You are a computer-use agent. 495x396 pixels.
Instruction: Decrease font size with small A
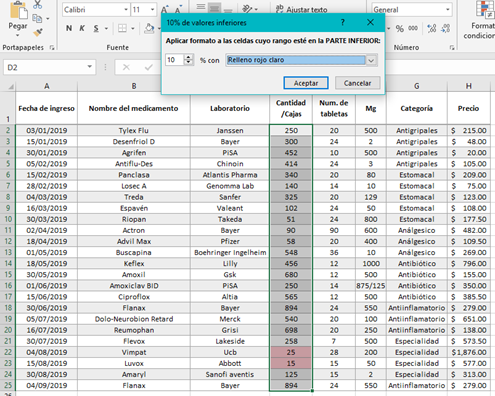tap(178, 10)
